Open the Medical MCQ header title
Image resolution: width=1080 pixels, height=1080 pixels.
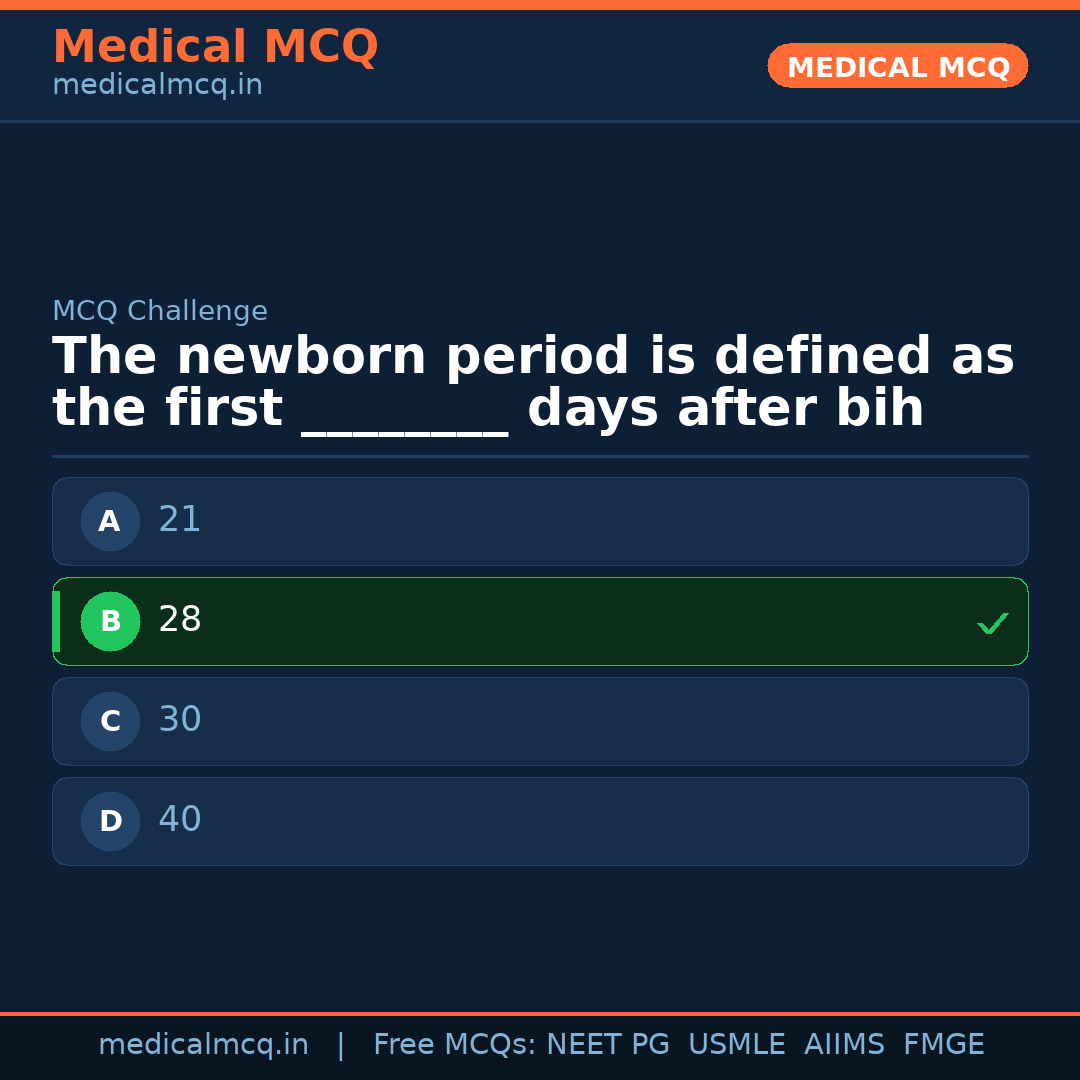click(215, 47)
